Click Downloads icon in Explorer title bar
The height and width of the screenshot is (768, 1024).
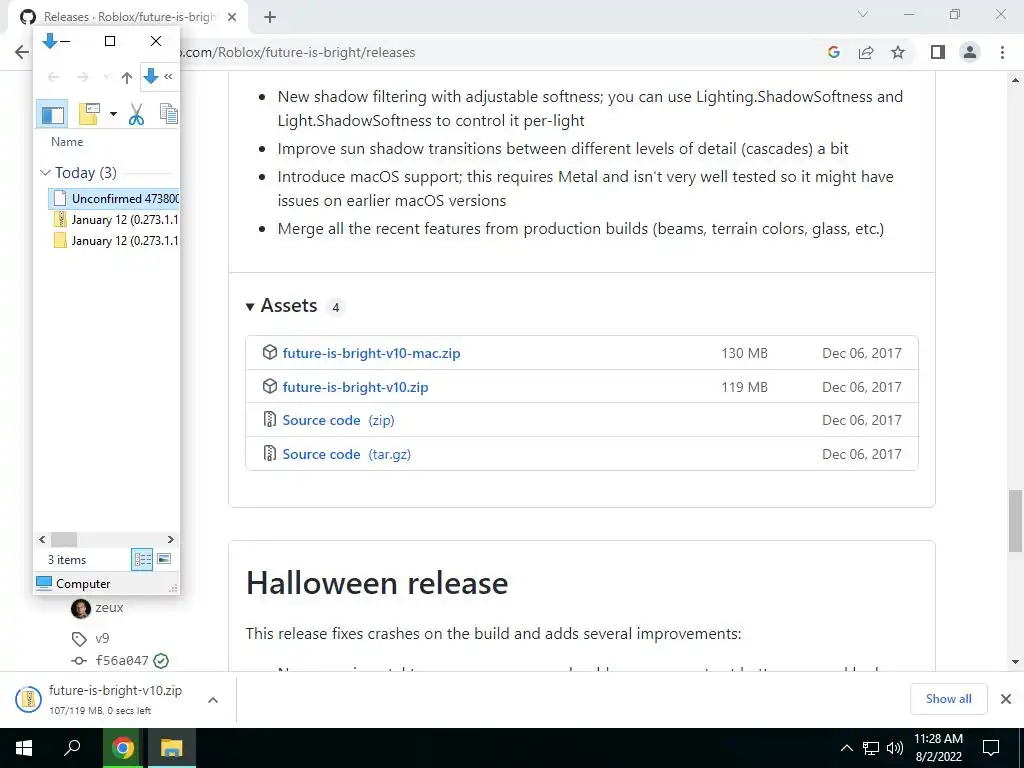[50, 41]
